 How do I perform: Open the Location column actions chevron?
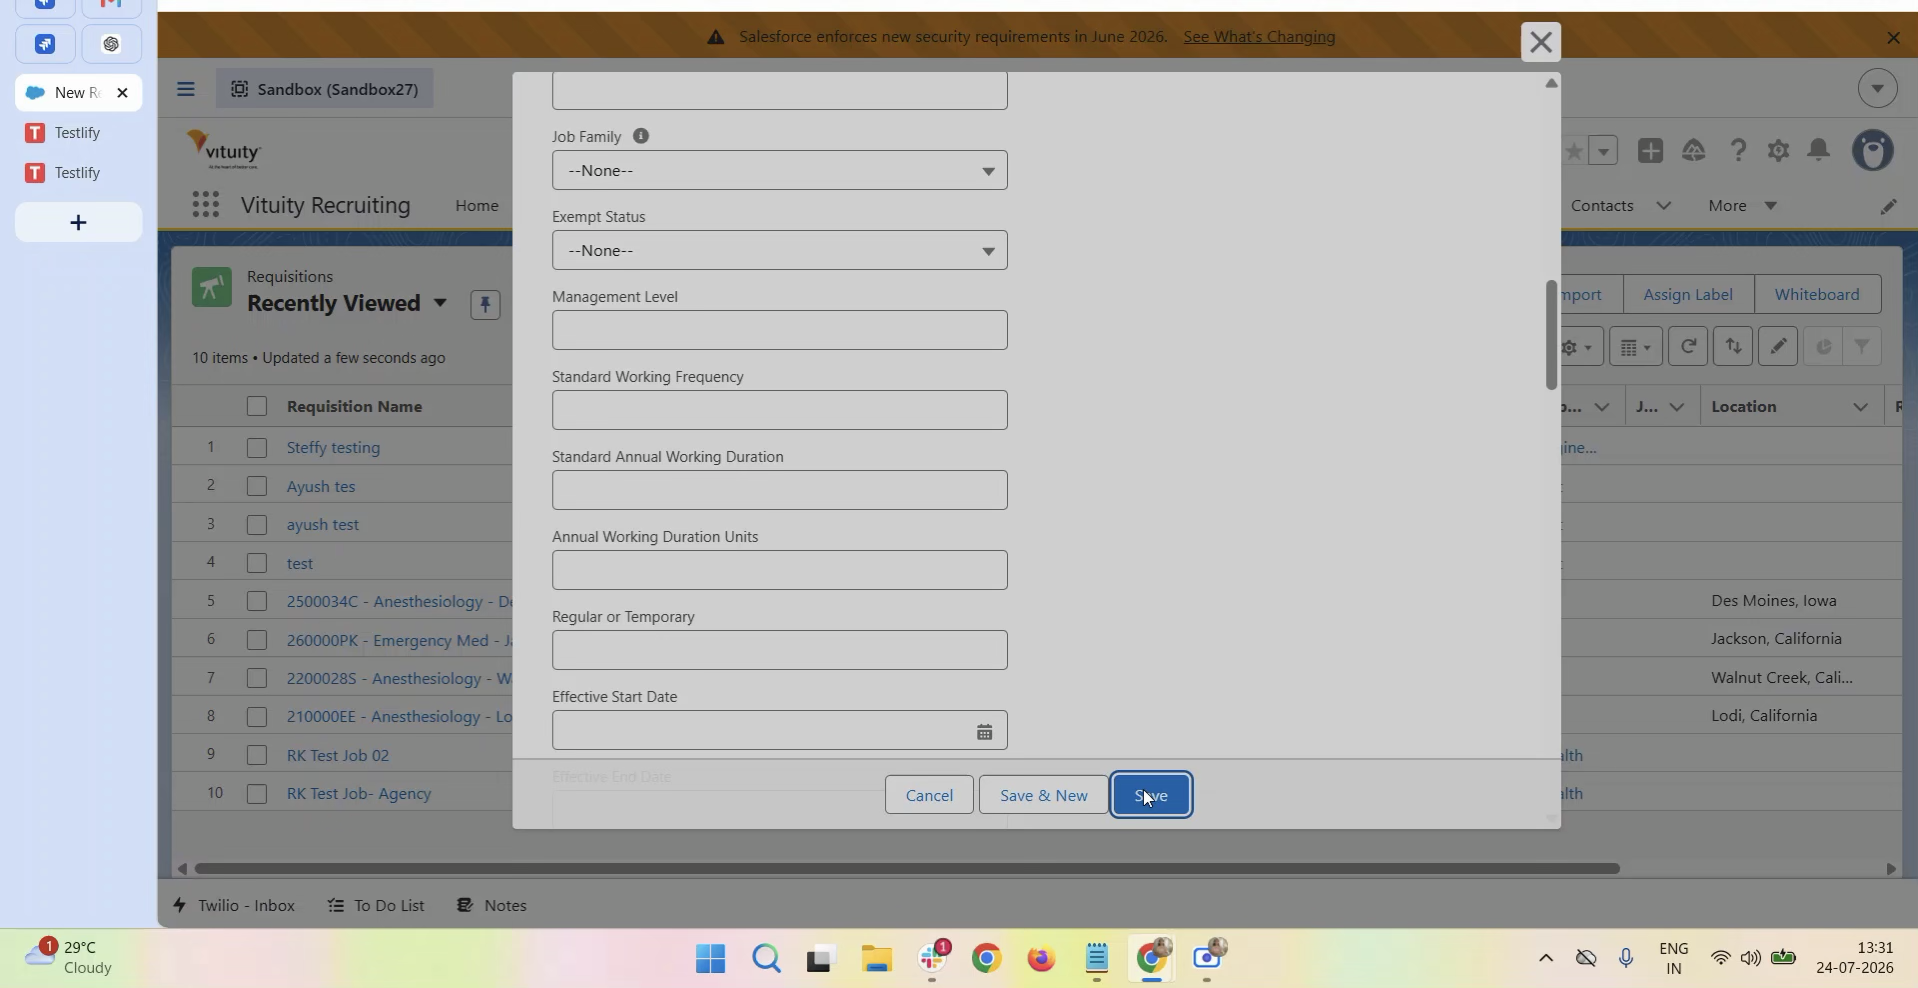point(1860,407)
